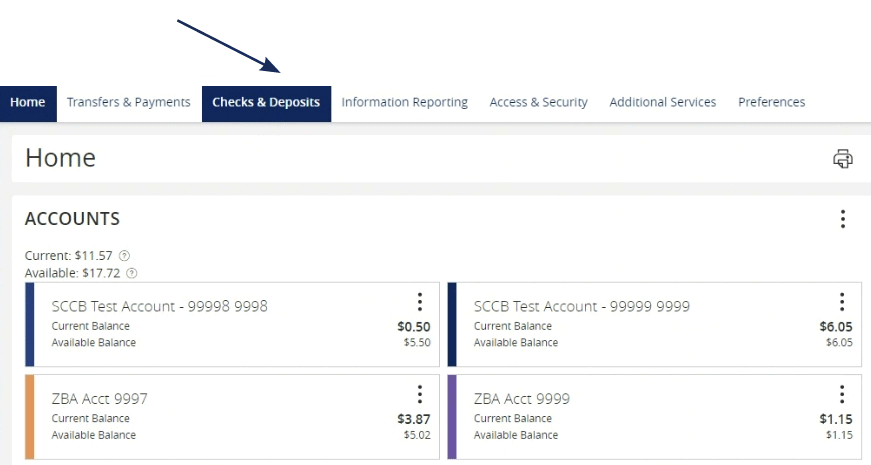This screenshot has width=871, height=465.
Task: Select the $5.02 available balance value
Action: point(417,434)
